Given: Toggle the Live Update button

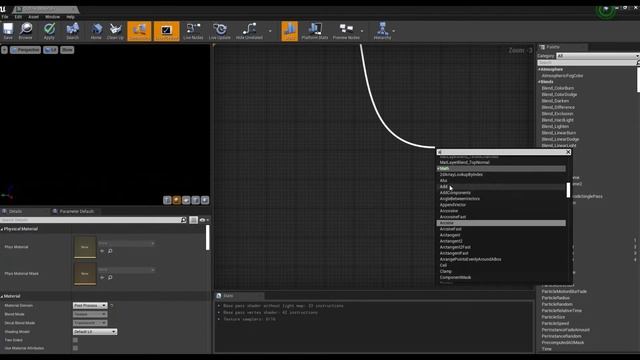Looking at the screenshot, I should coord(220,31).
